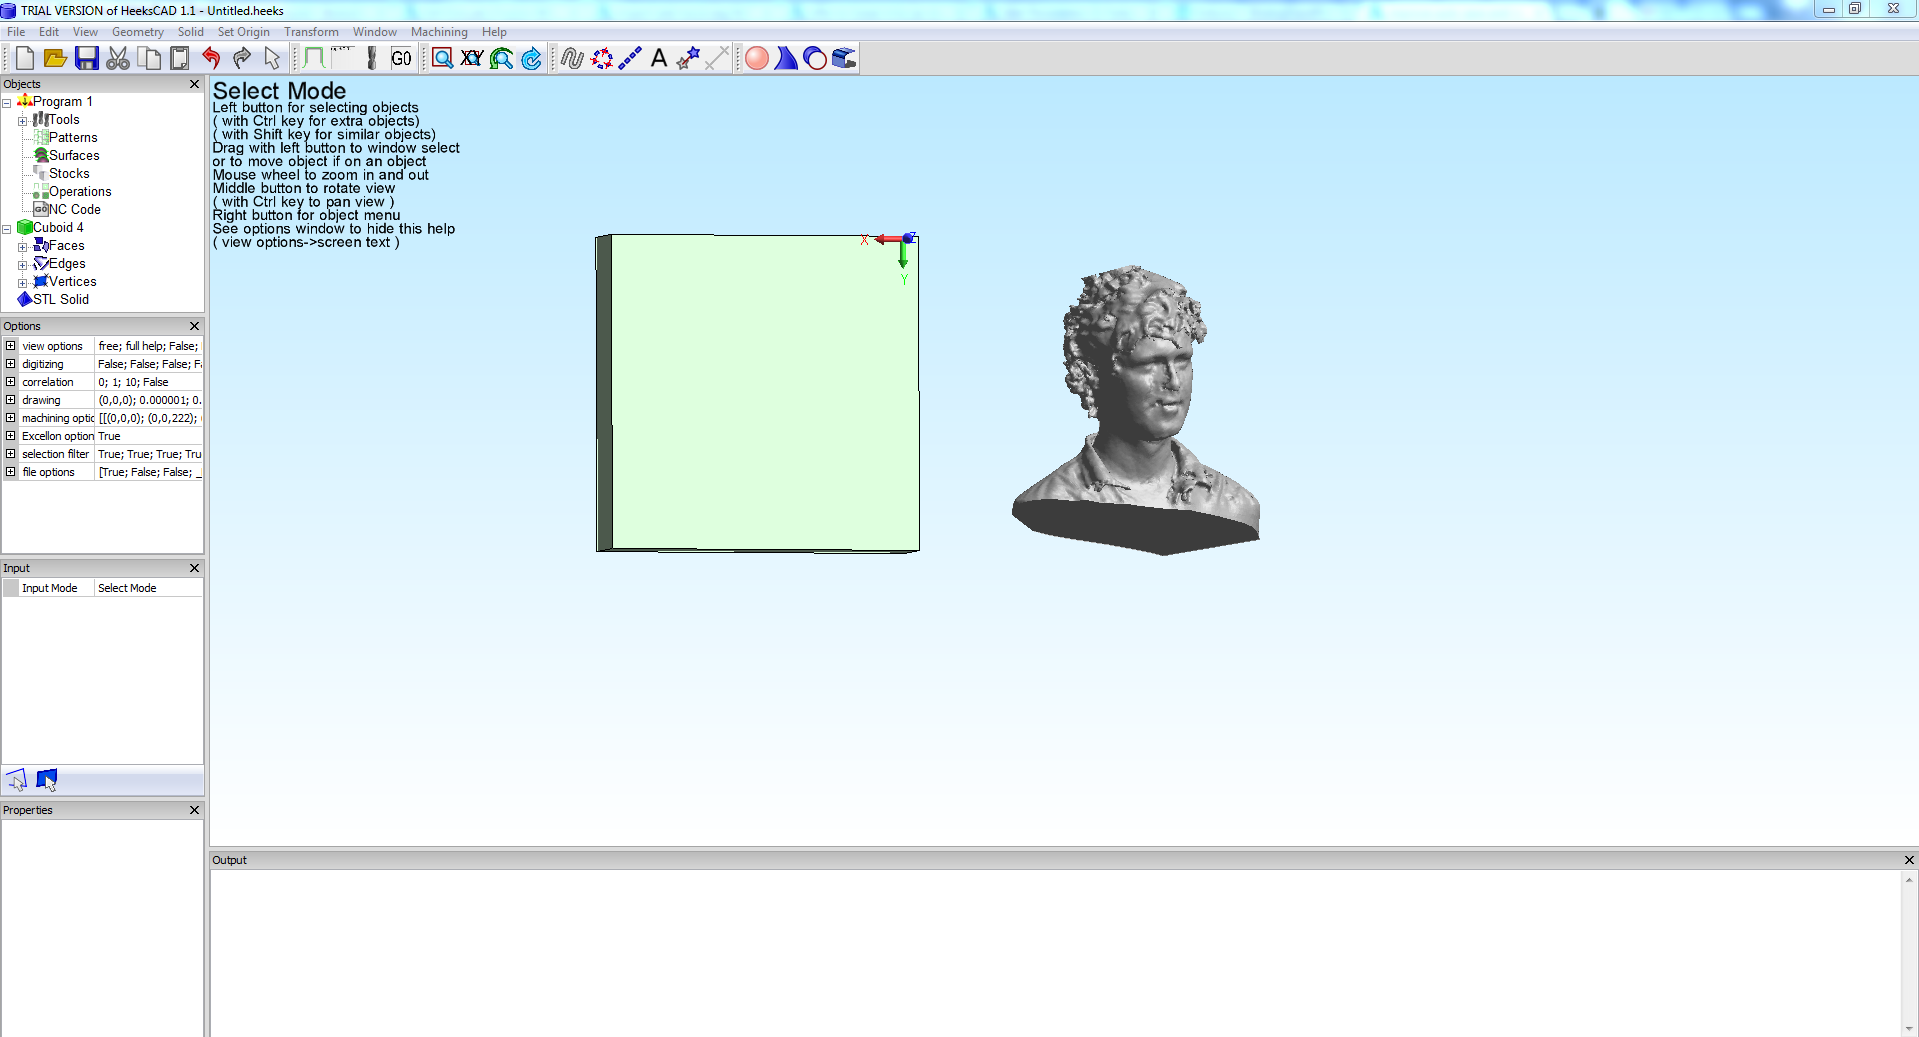1919x1037 pixels.
Task: Click the star-point snap tool icon
Action: coord(688,59)
